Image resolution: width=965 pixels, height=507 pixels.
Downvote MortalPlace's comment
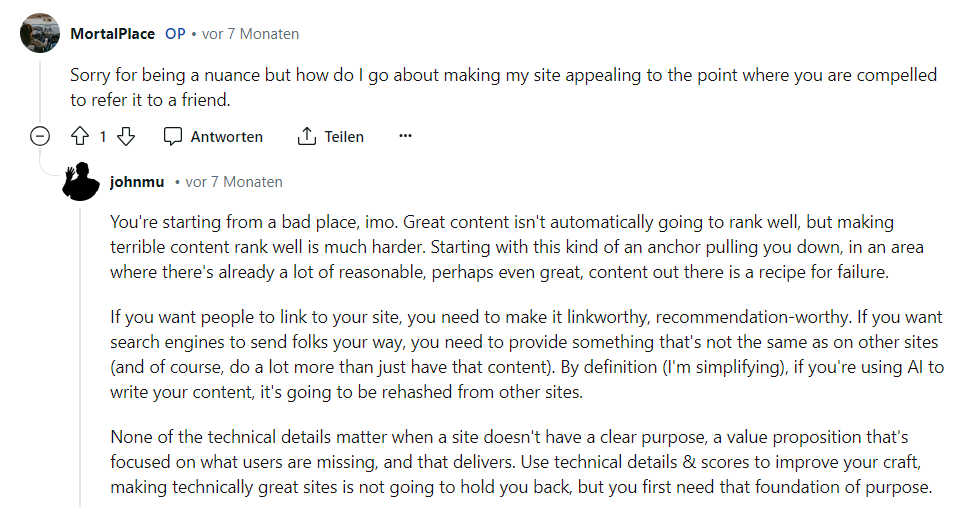(x=126, y=136)
